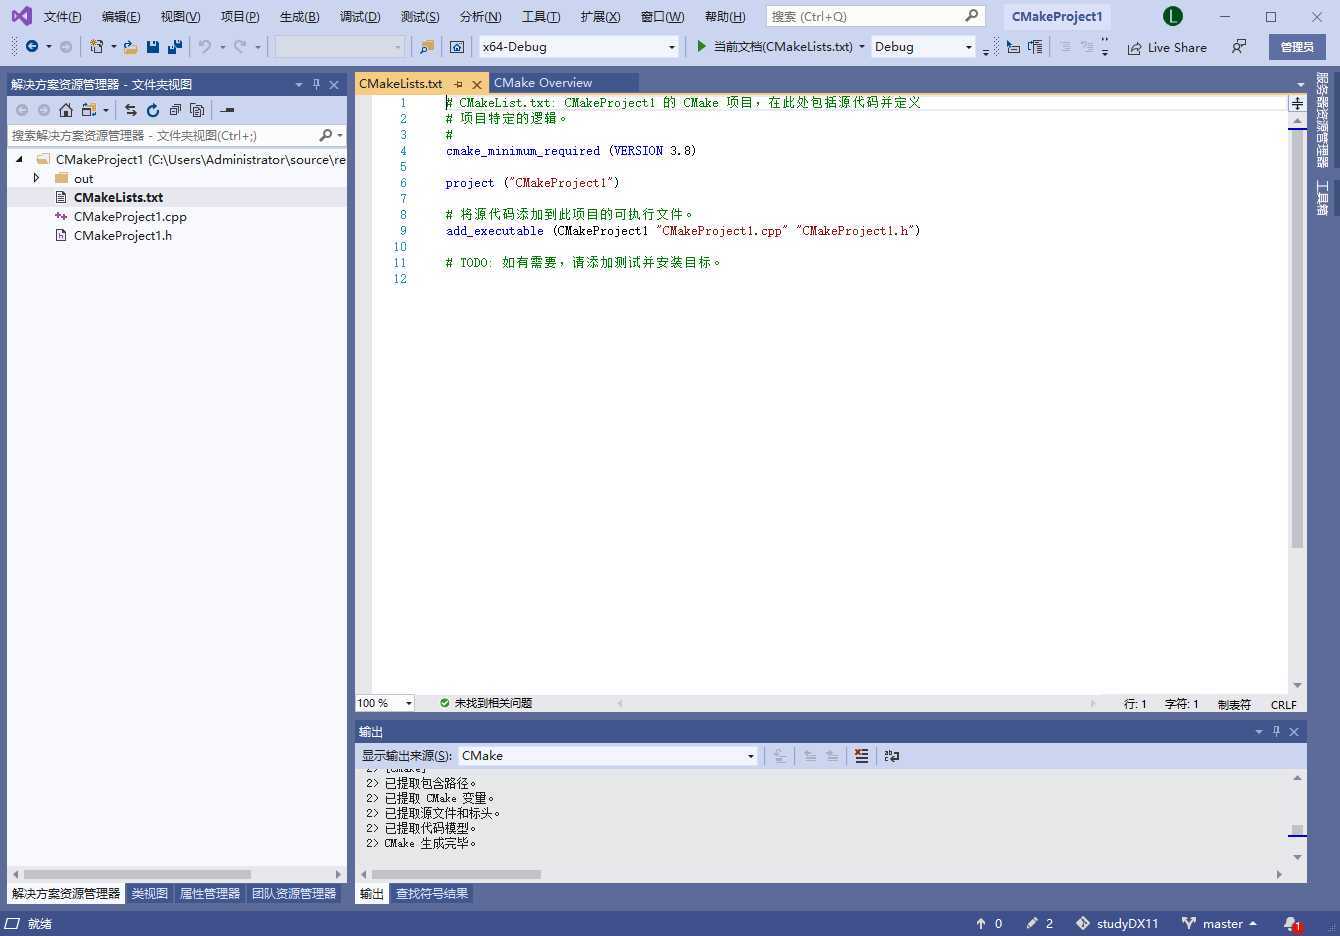
Task: Open the 工具(T) menu
Action: tap(541, 16)
